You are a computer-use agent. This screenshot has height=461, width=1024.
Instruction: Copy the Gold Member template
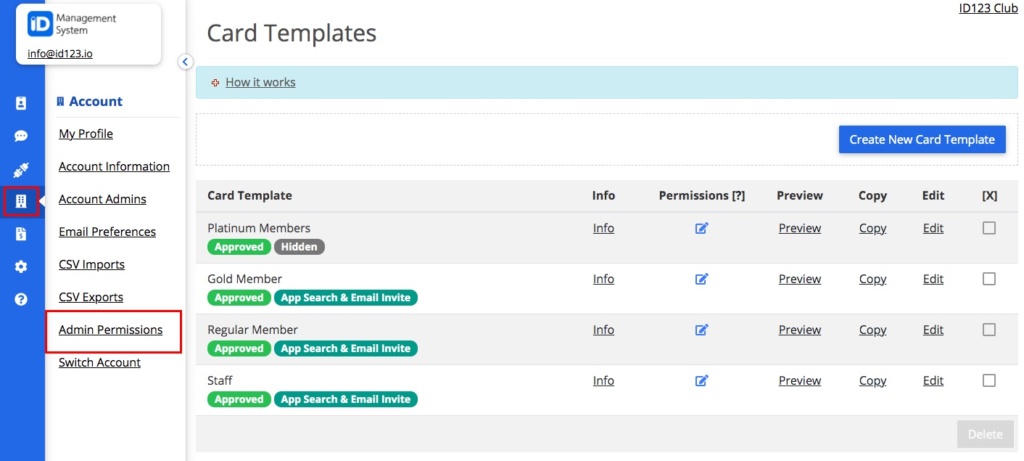click(872, 279)
